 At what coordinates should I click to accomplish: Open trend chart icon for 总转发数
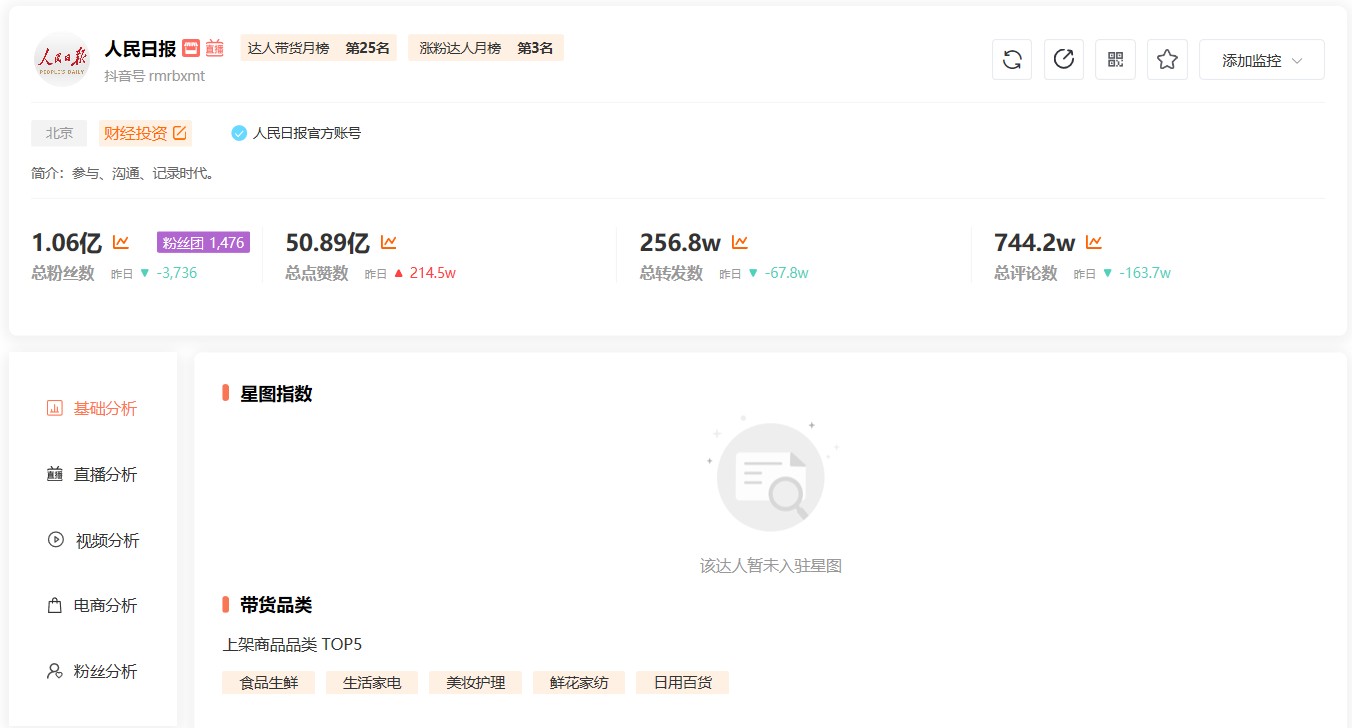click(740, 242)
